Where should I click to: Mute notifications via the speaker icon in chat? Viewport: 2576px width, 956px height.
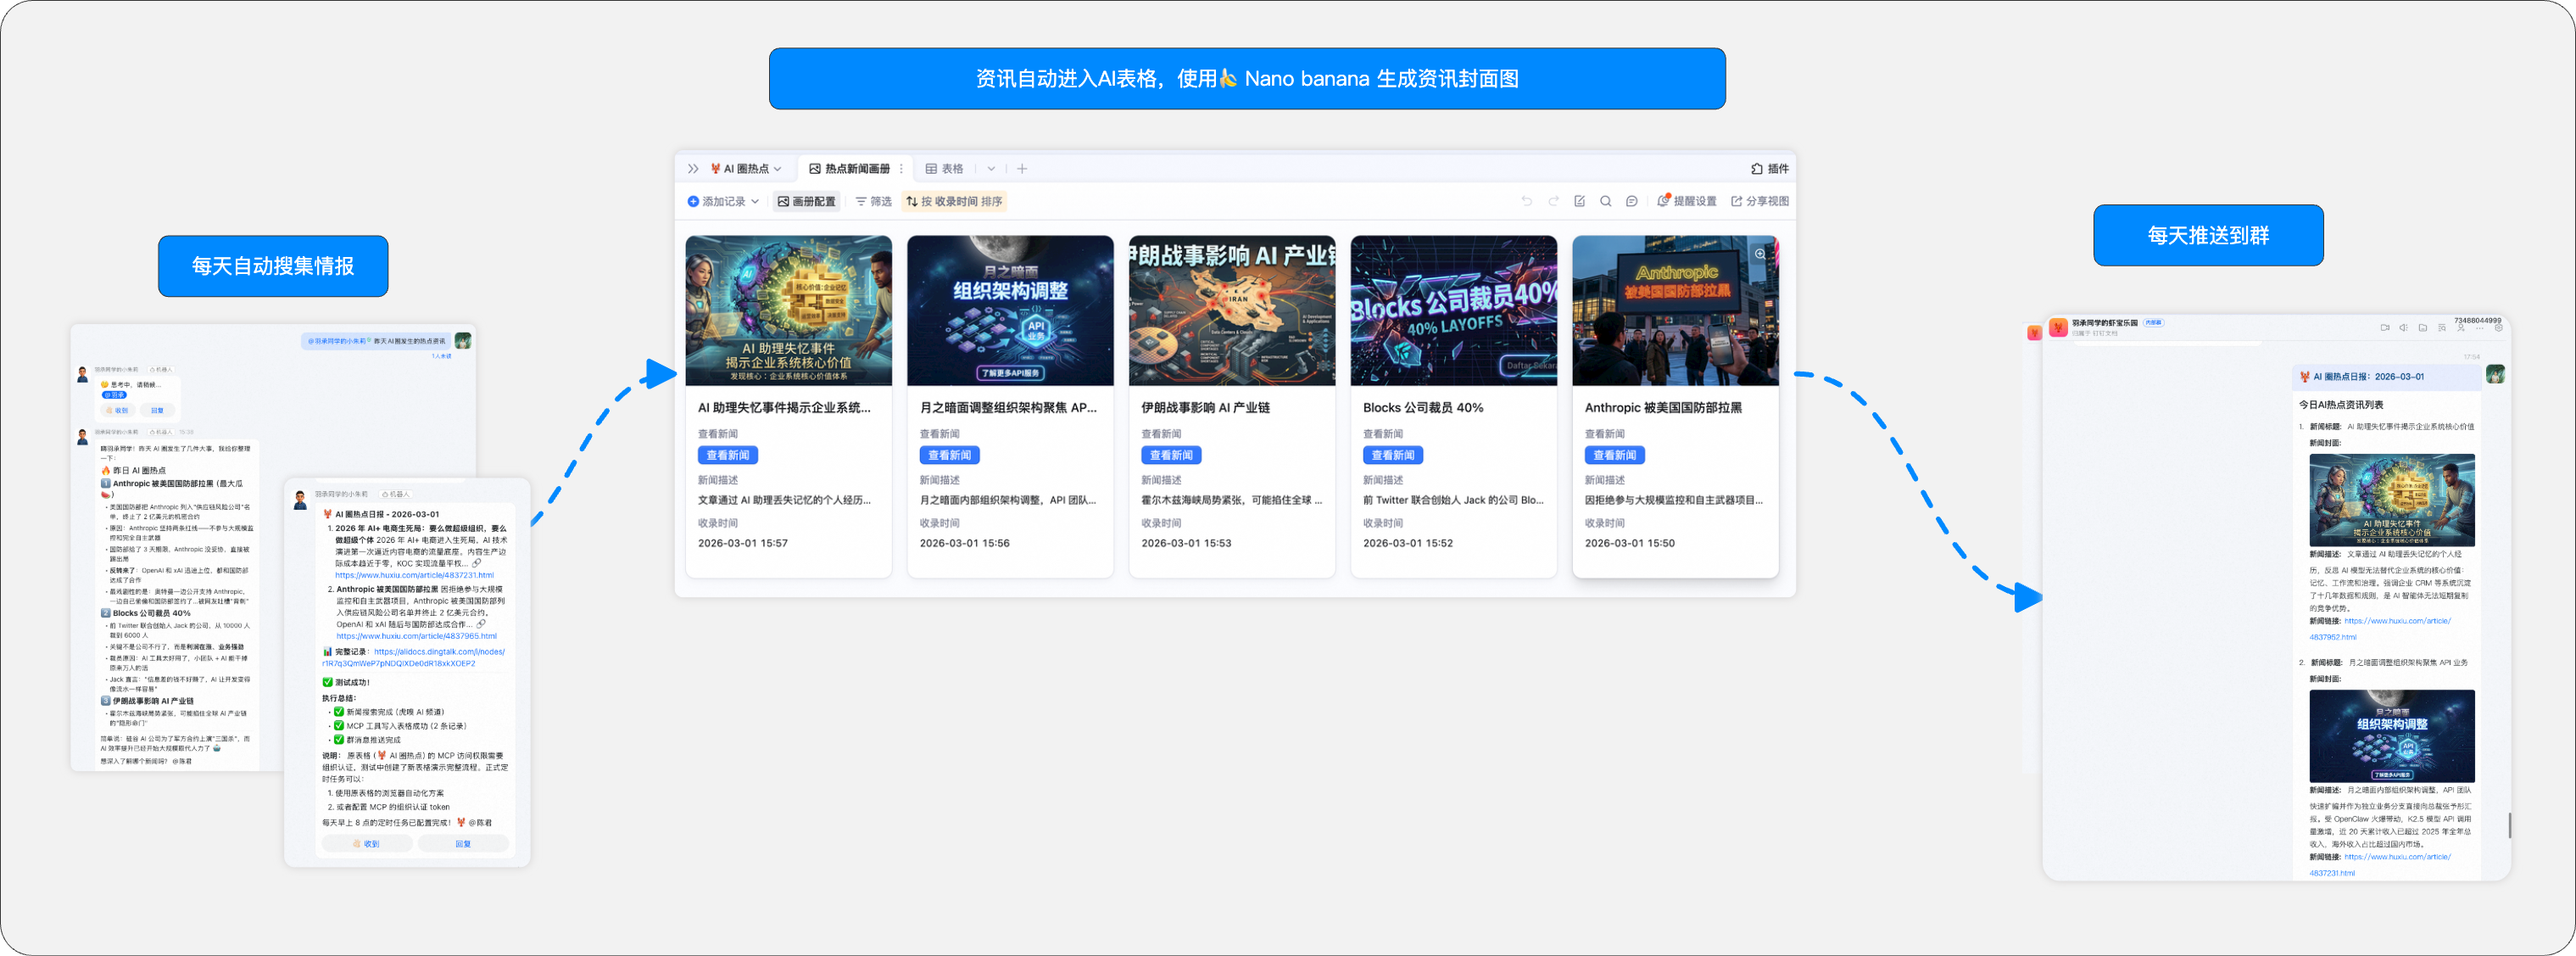[x=2404, y=328]
